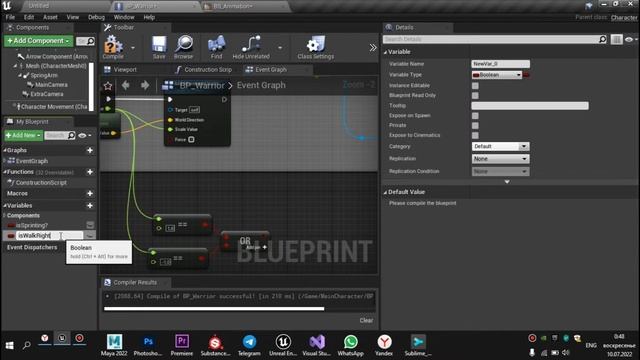
Task: Open the File menu
Action: coord(10,17)
